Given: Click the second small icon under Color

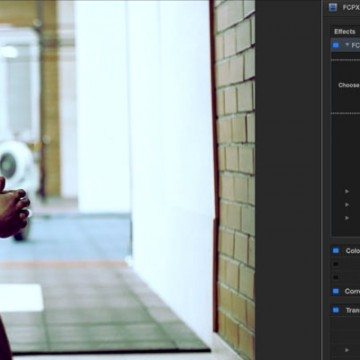Looking at the screenshot, I should [336, 277].
